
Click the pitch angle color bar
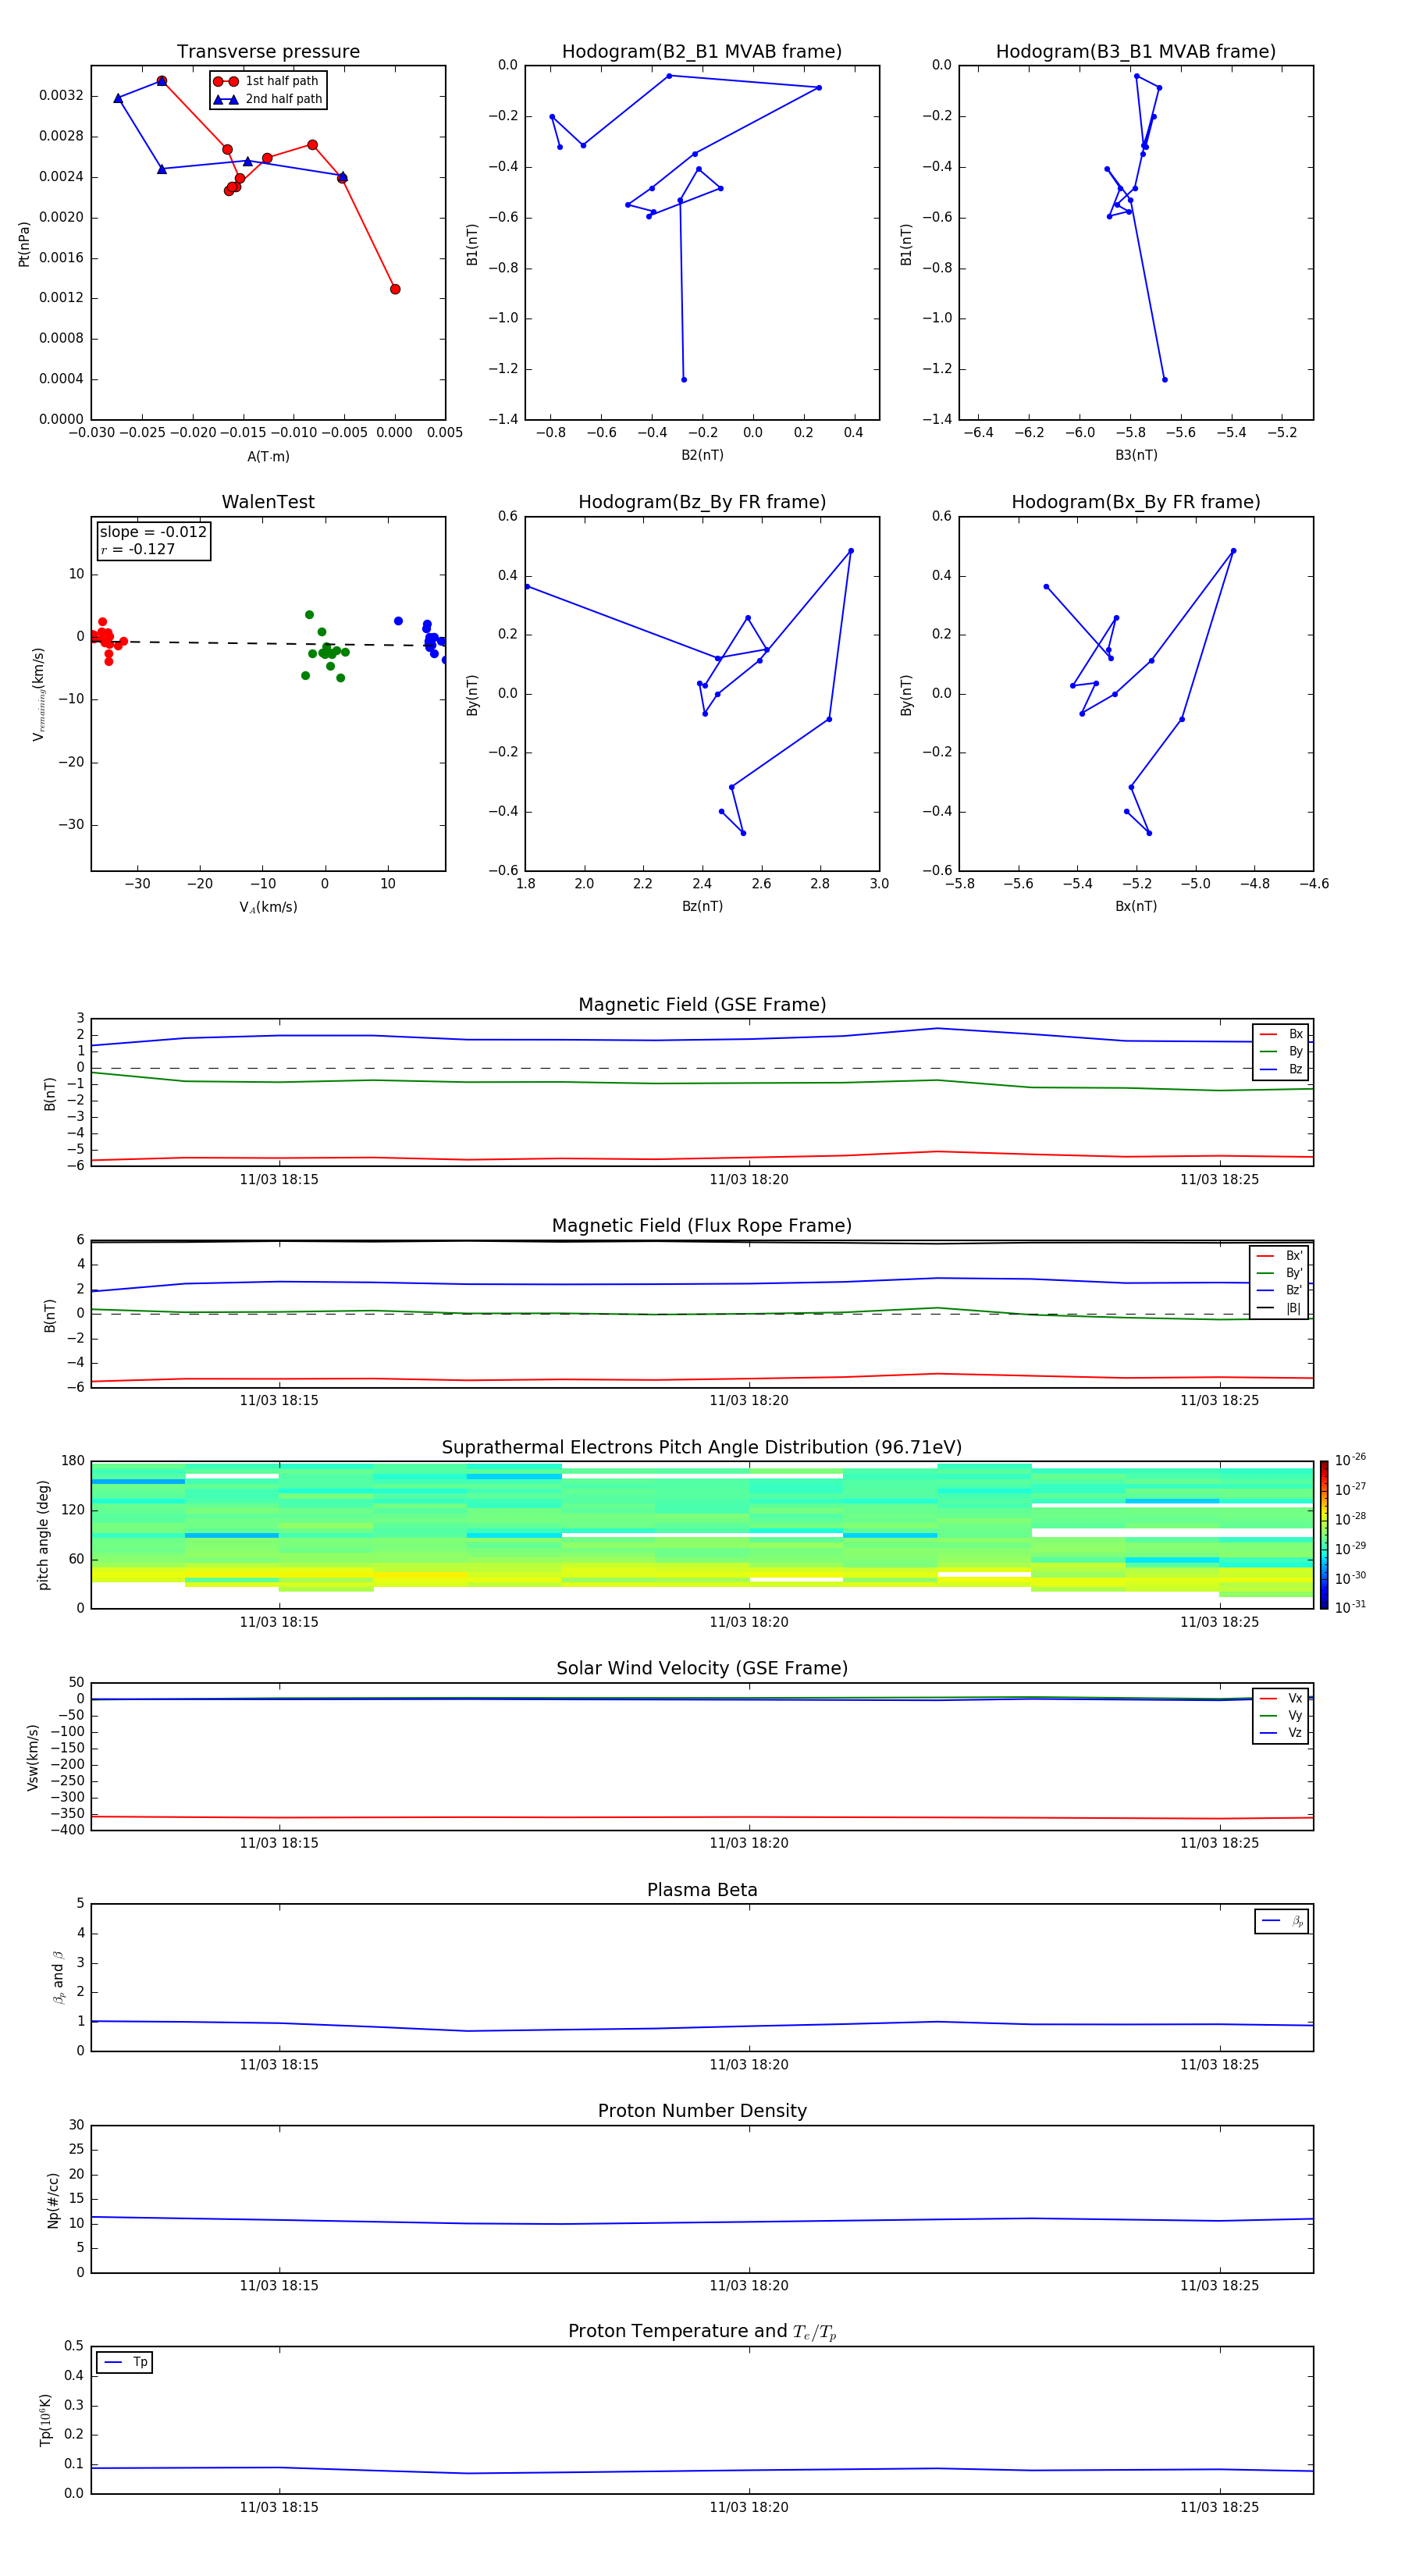tap(1324, 1535)
